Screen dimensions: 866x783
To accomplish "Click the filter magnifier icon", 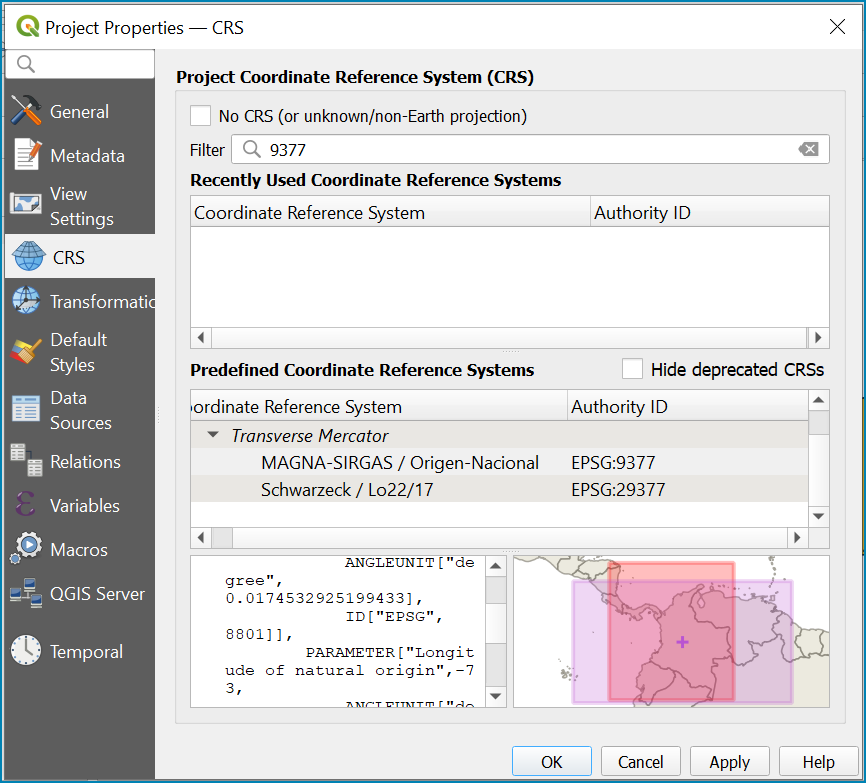I will [x=252, y=149].
